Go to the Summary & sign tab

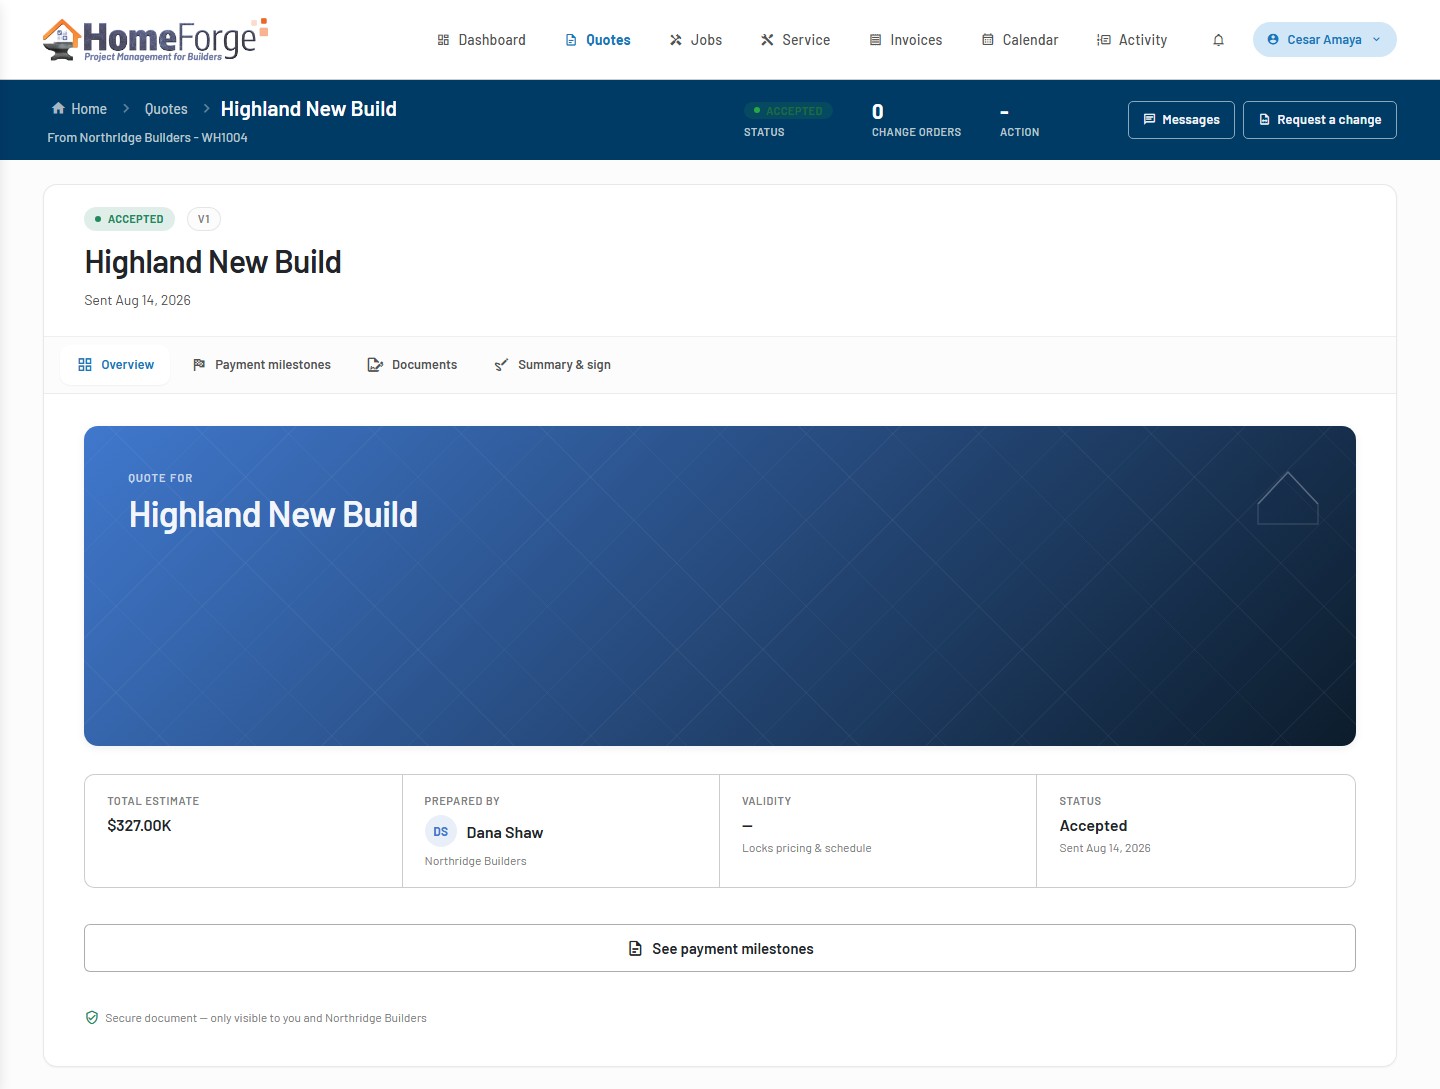coord(553,365)
